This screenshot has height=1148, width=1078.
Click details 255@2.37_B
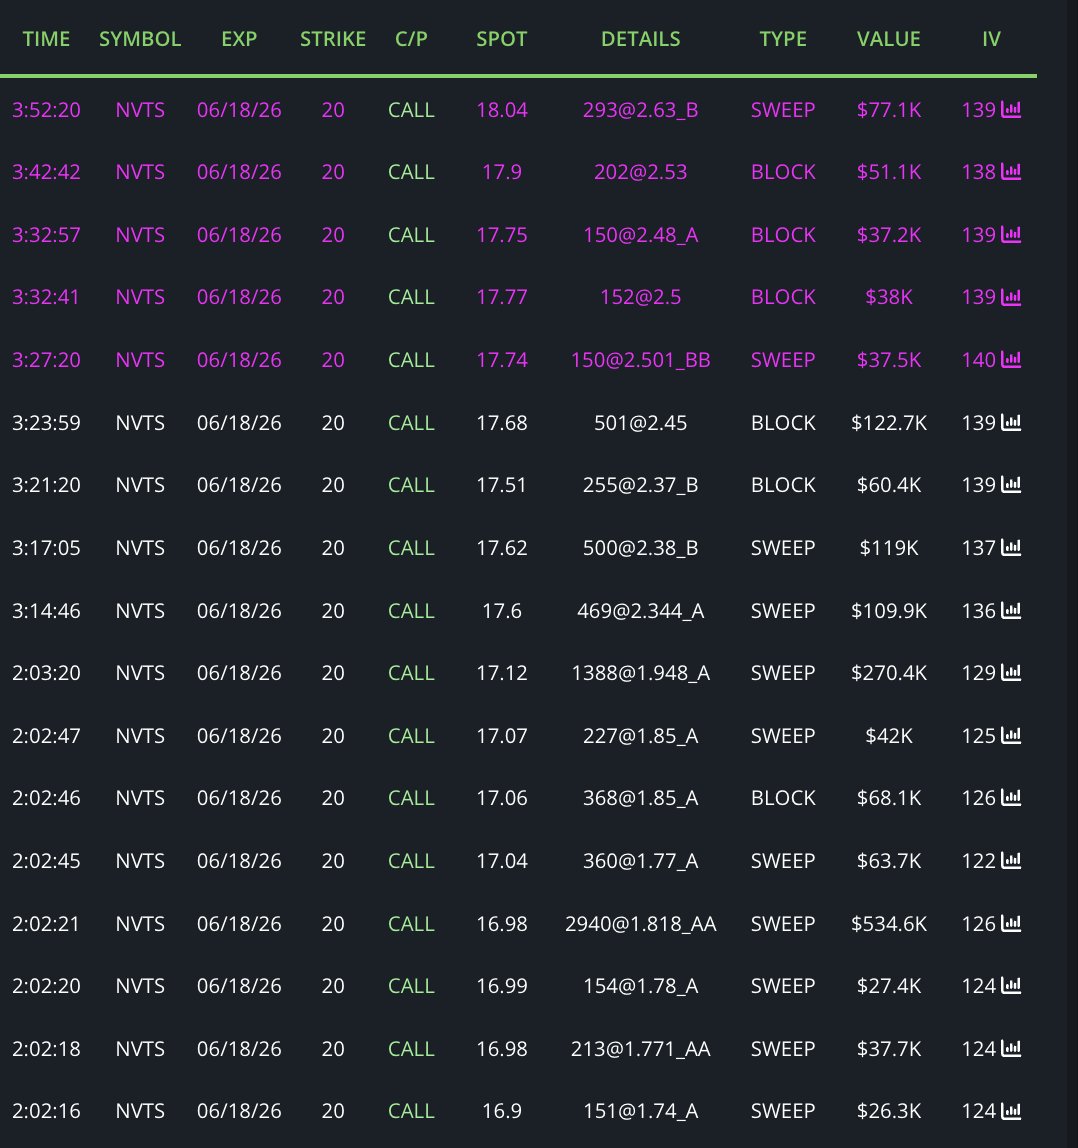[x=641, y=485]
